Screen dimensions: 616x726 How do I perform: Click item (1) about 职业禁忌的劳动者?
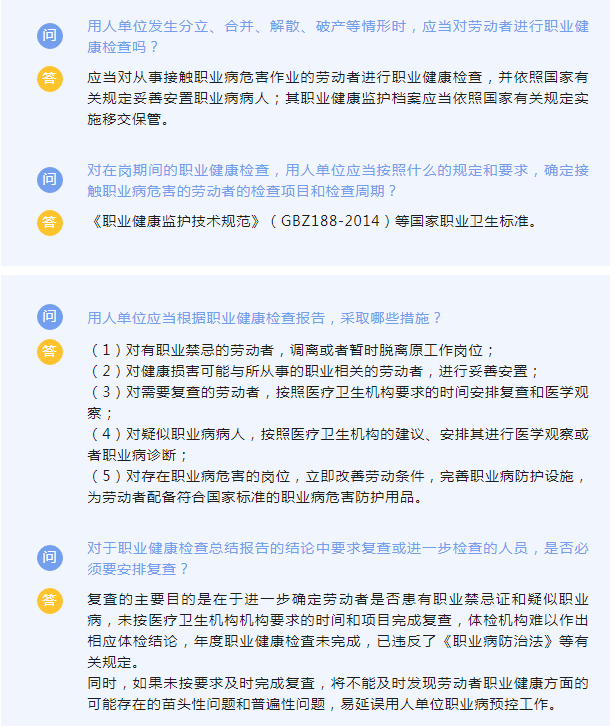tap(292, 350)
